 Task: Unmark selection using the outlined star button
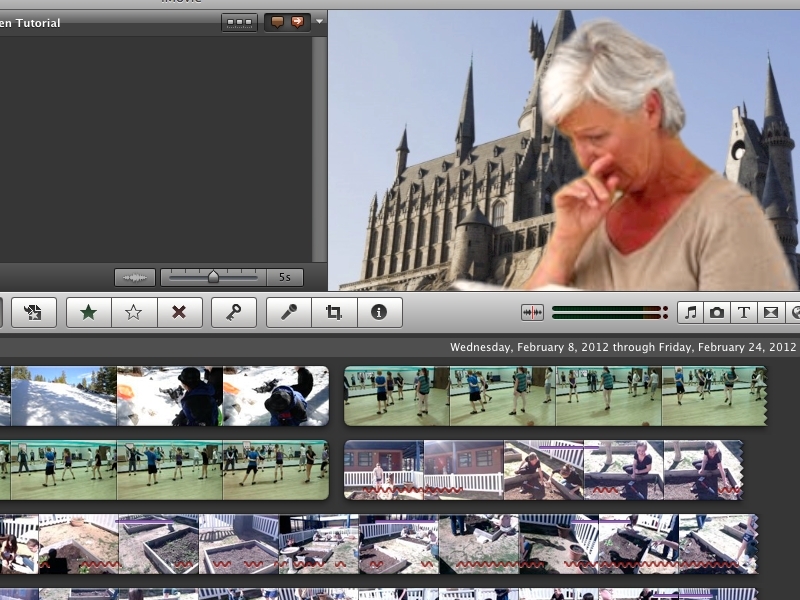pyautogui.click(x=134, y=312)
